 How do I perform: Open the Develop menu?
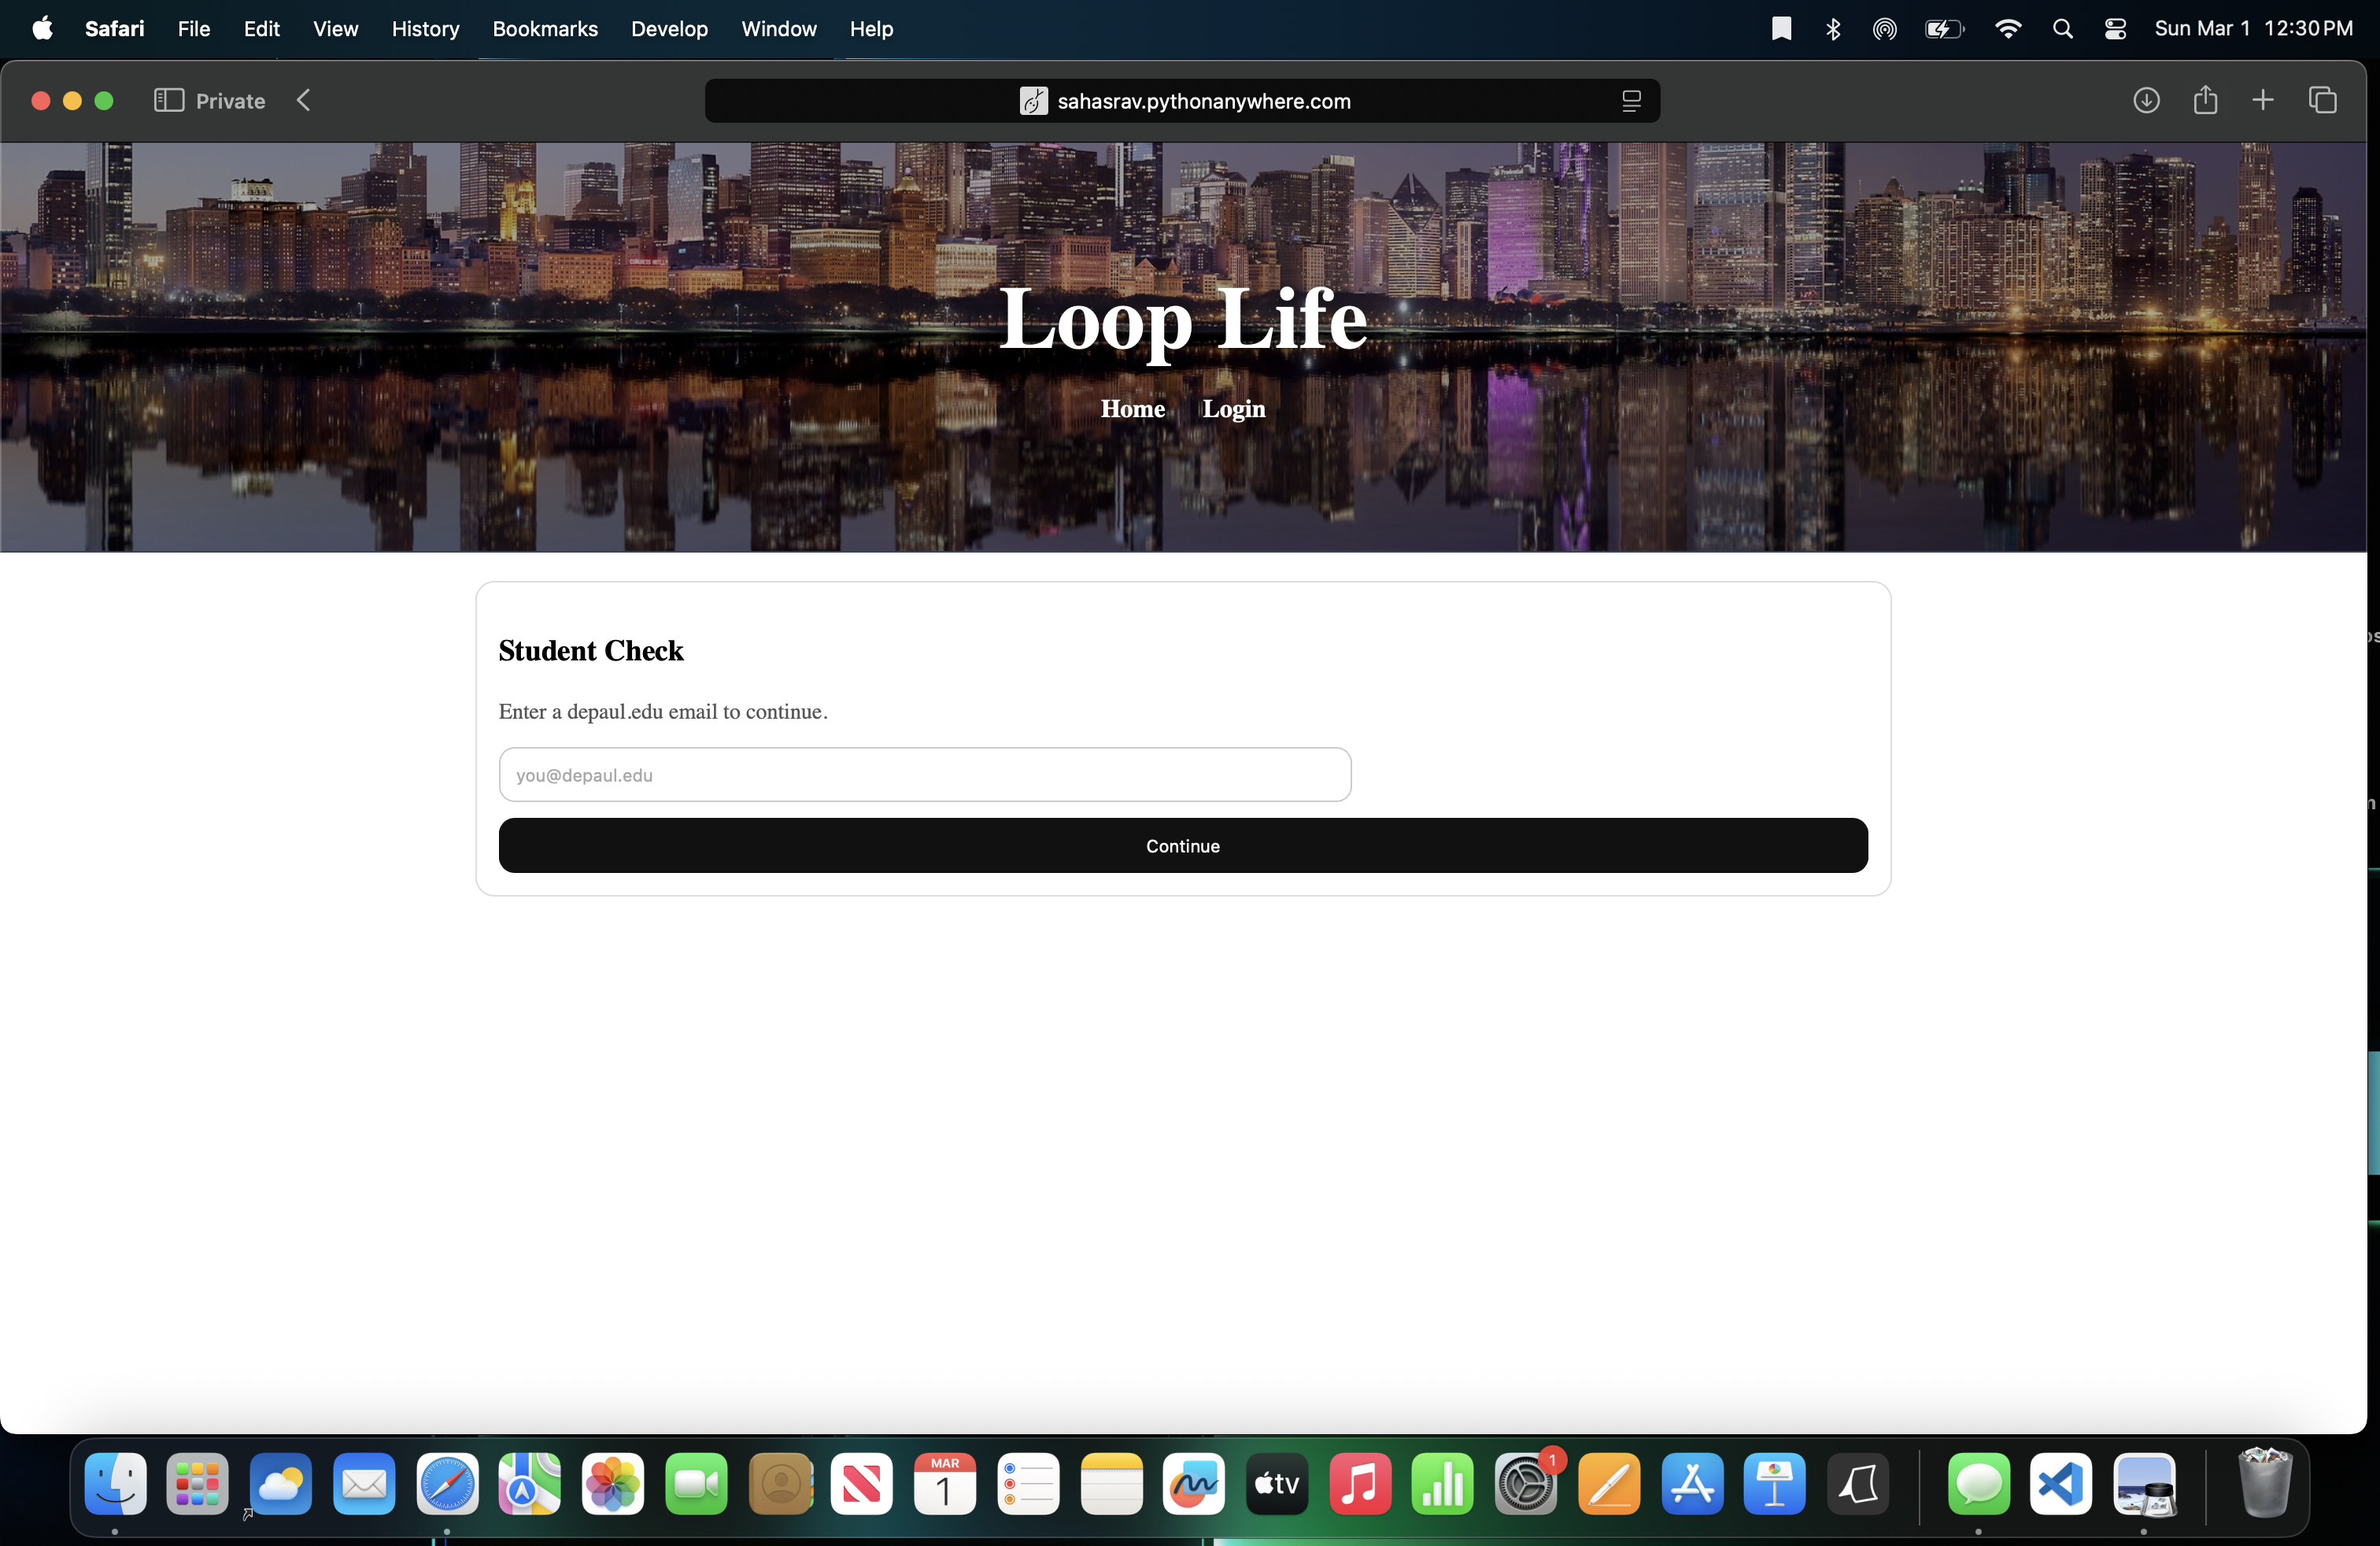pos(669,29)
